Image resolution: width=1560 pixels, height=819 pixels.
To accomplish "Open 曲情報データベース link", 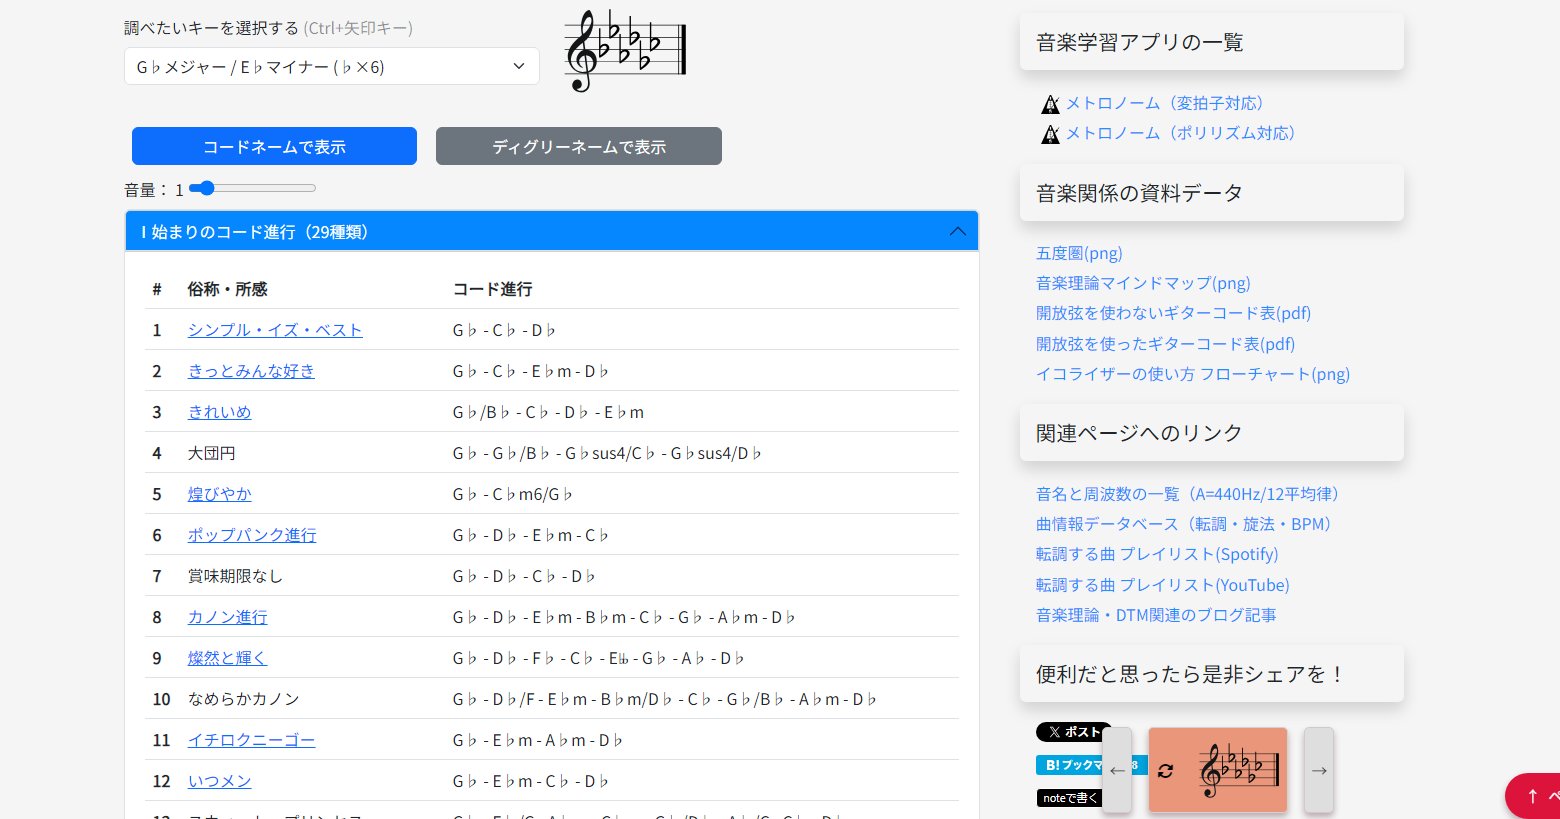I will pos(1187,524).
